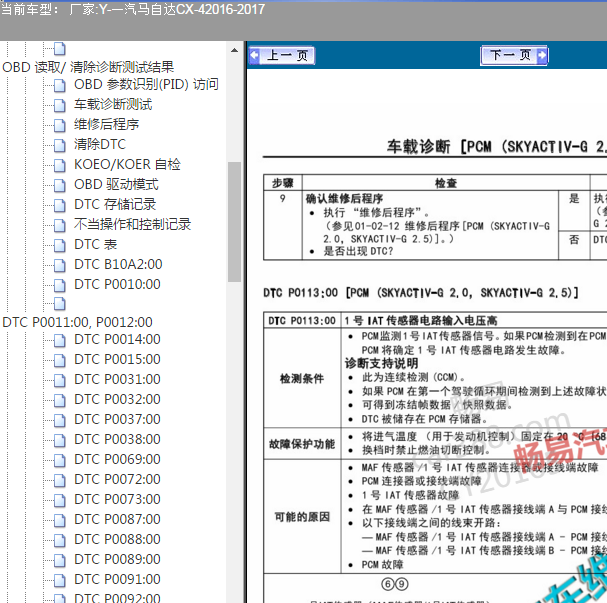Open document icon for DTC P0031:00

pos(60,380)
